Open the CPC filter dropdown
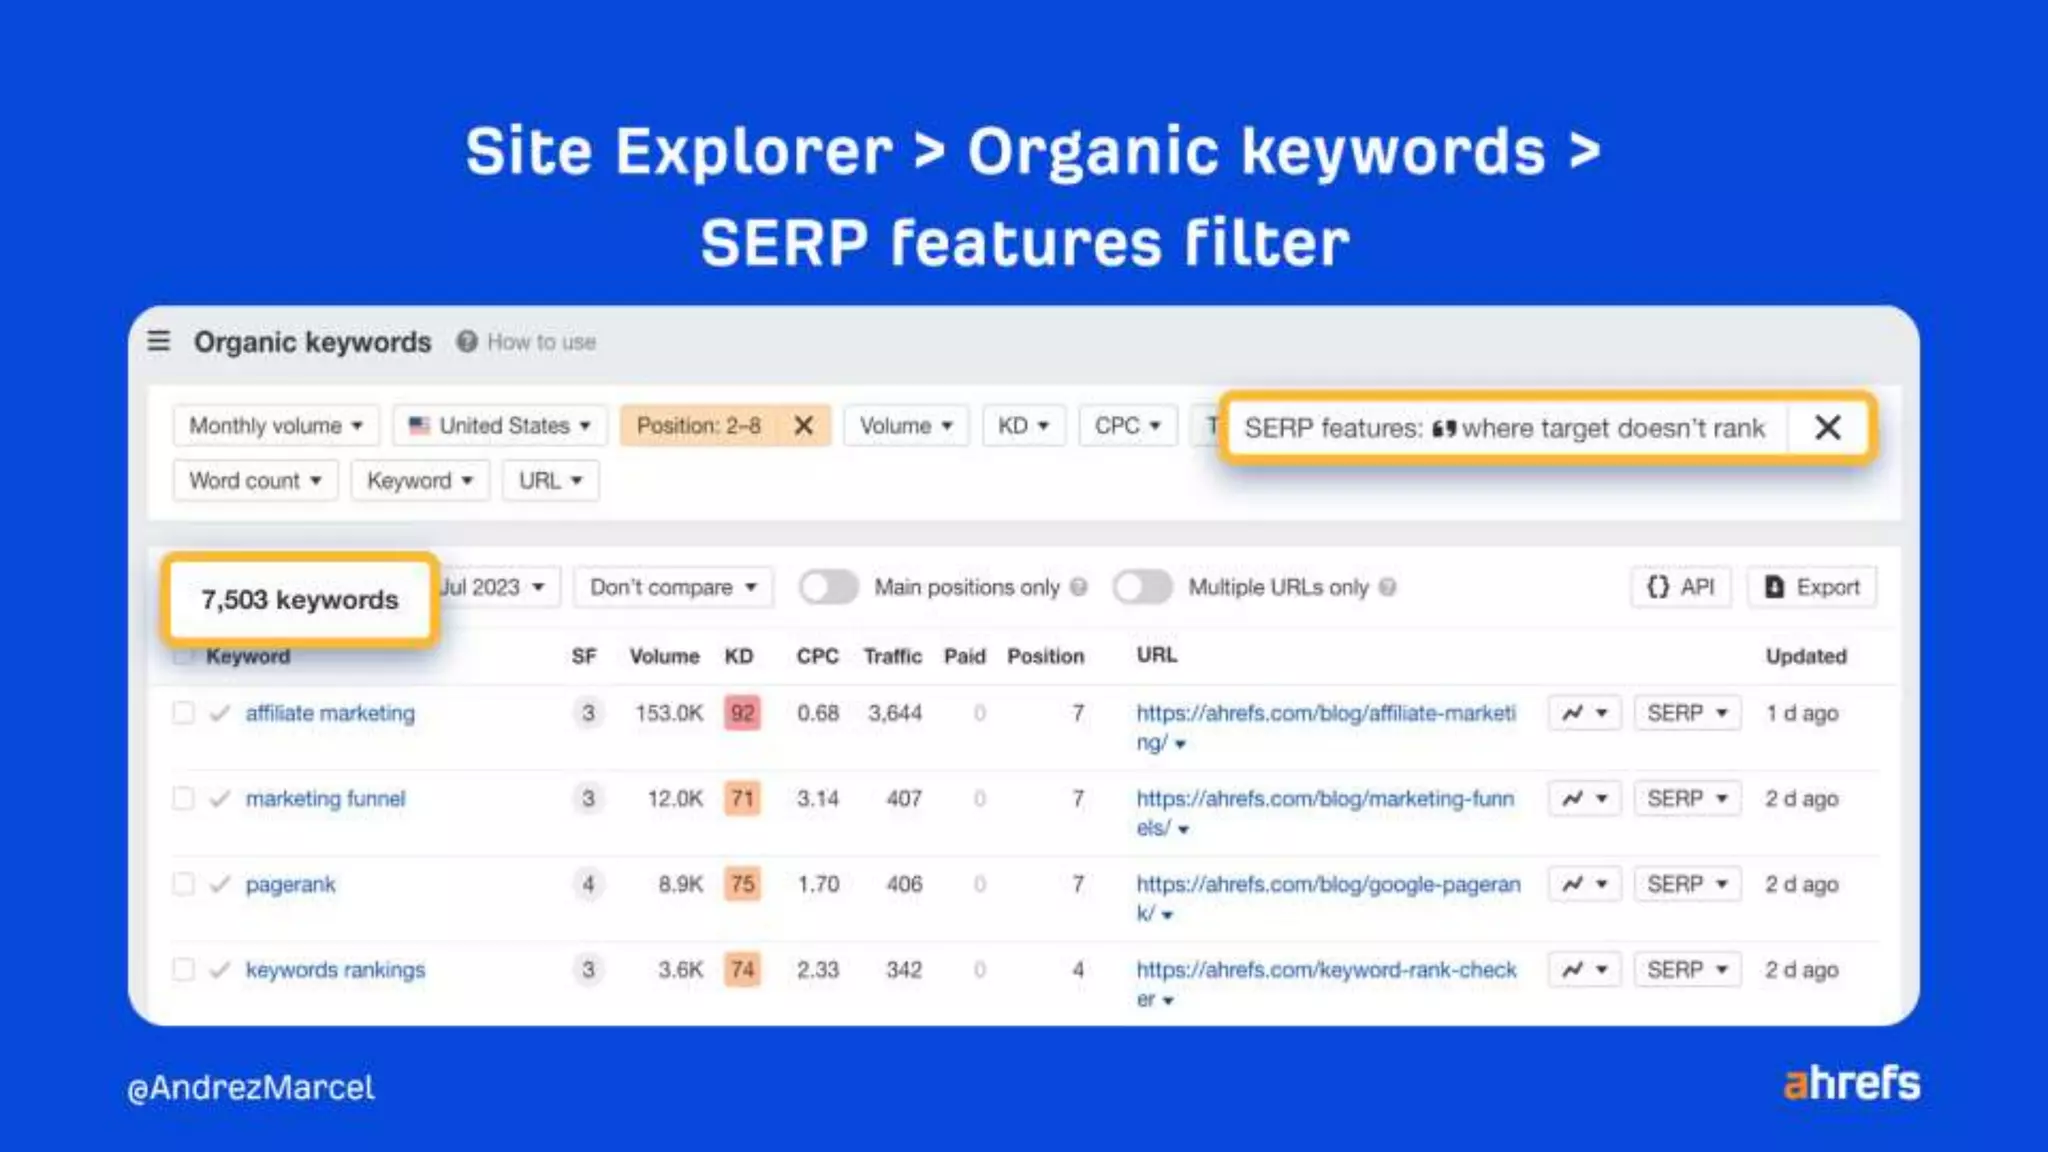Screen dimensions: 2048x1152 (1127, 426)
